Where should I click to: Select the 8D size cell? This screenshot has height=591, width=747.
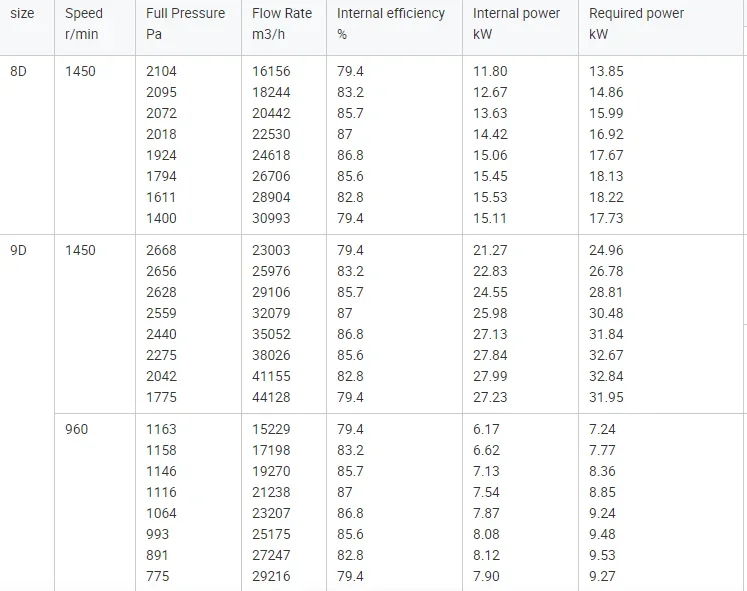[x=19, y=71]
